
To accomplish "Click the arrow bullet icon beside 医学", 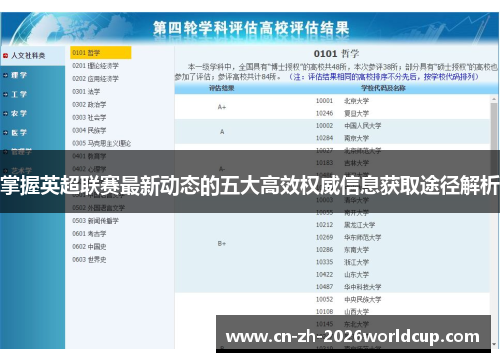I will click(5, 133).
